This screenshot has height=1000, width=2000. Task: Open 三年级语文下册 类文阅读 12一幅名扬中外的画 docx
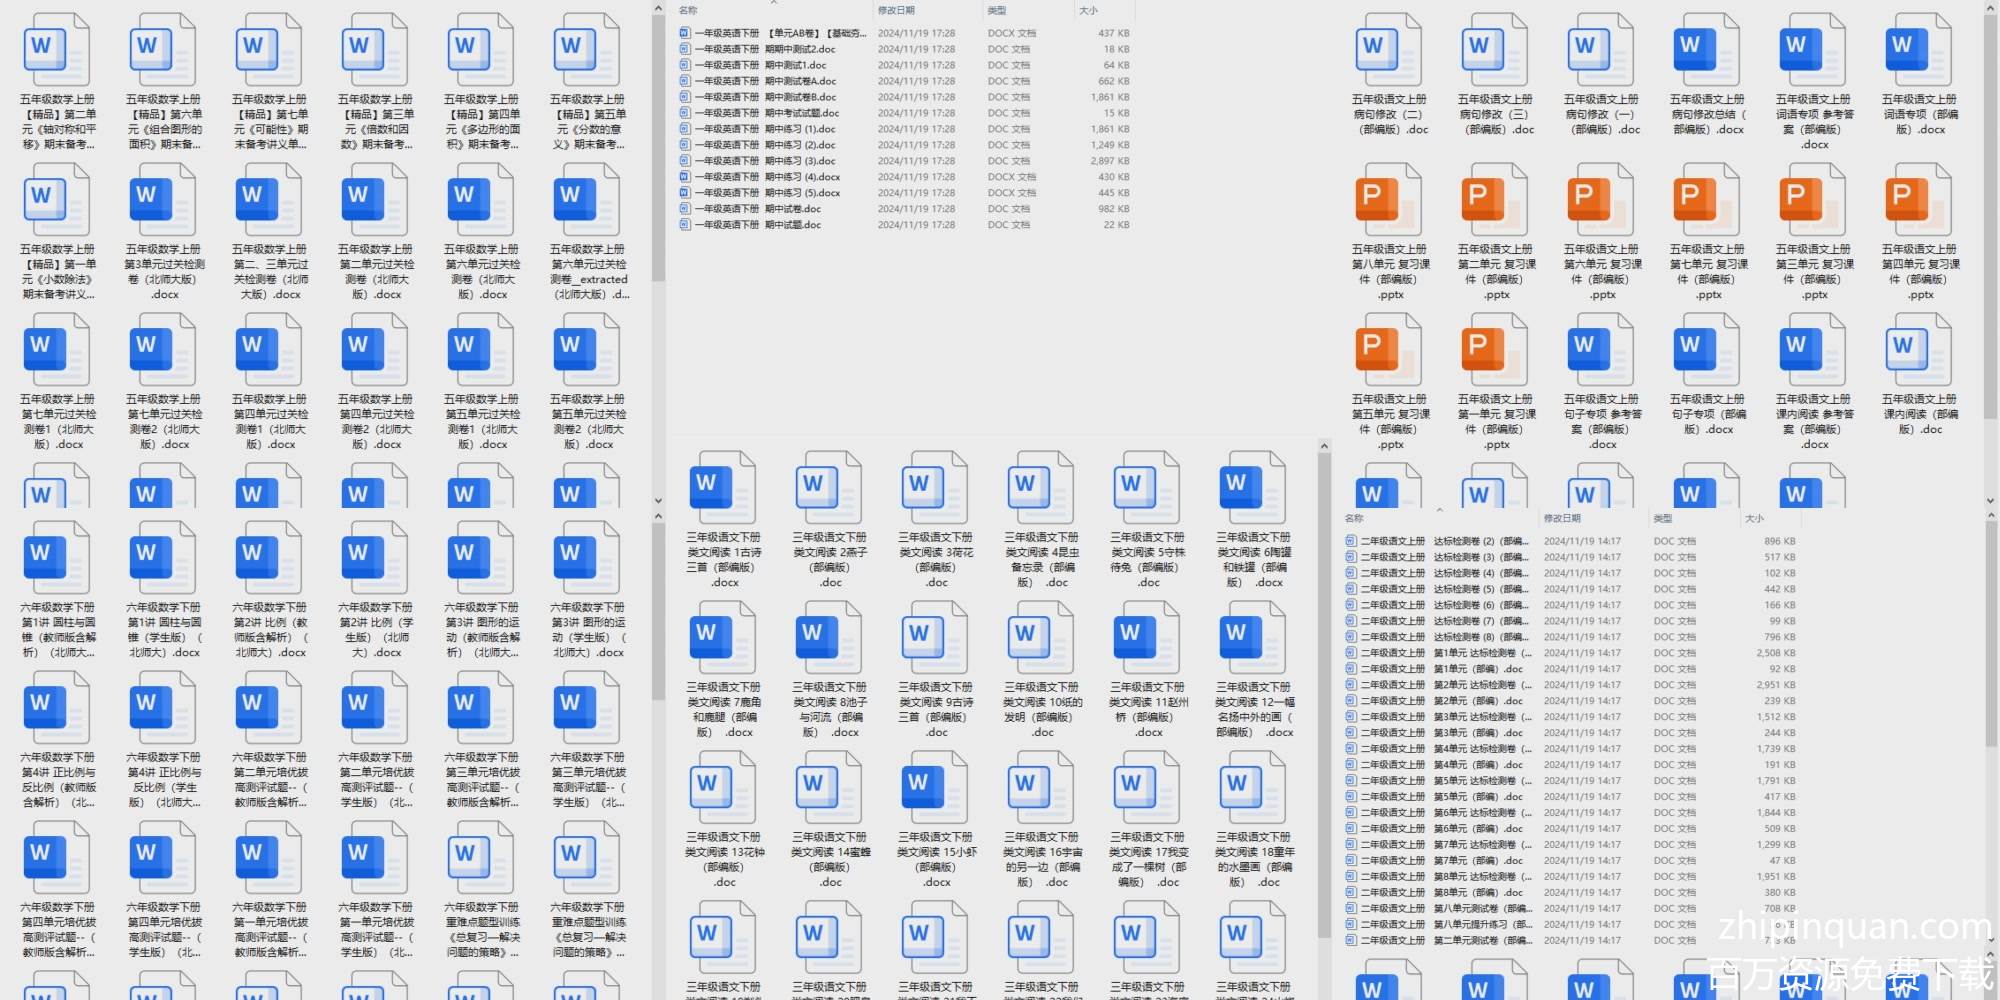1254,638
